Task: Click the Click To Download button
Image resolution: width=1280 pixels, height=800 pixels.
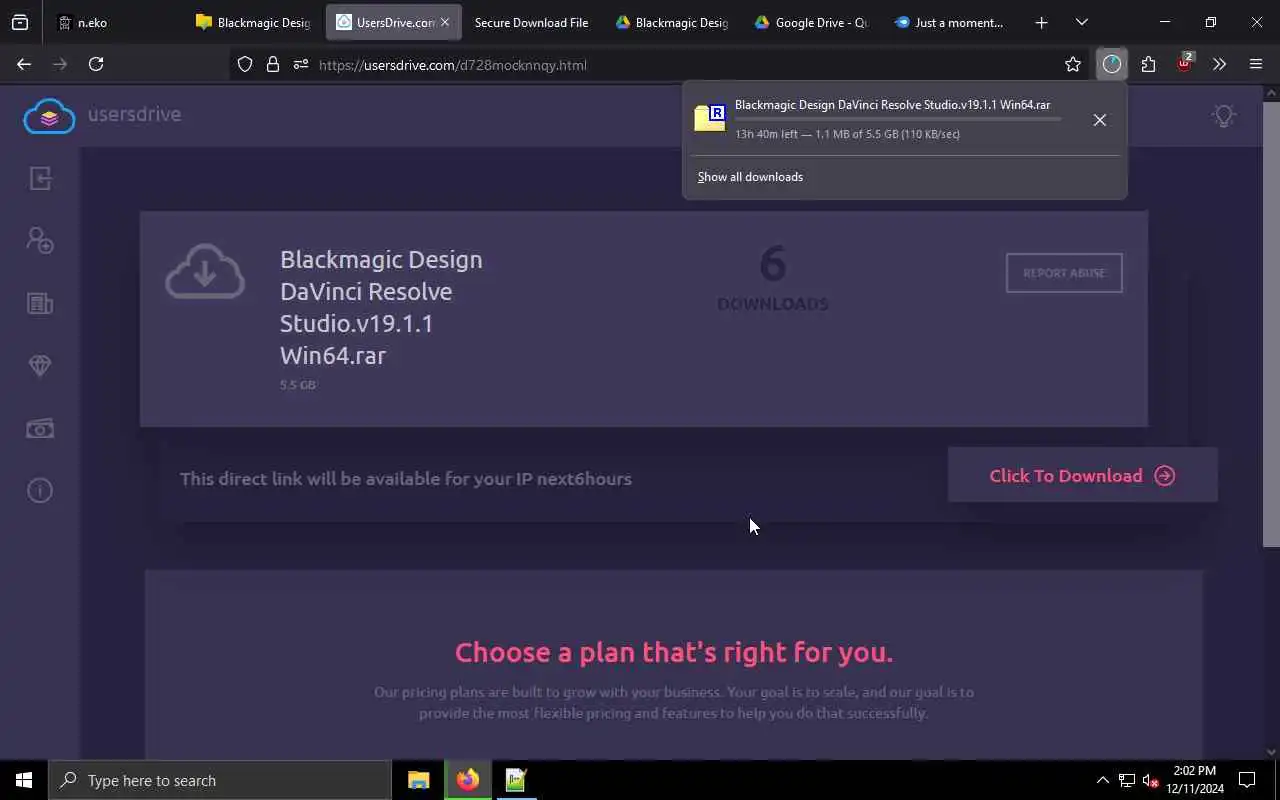Action: point(1082,476)
